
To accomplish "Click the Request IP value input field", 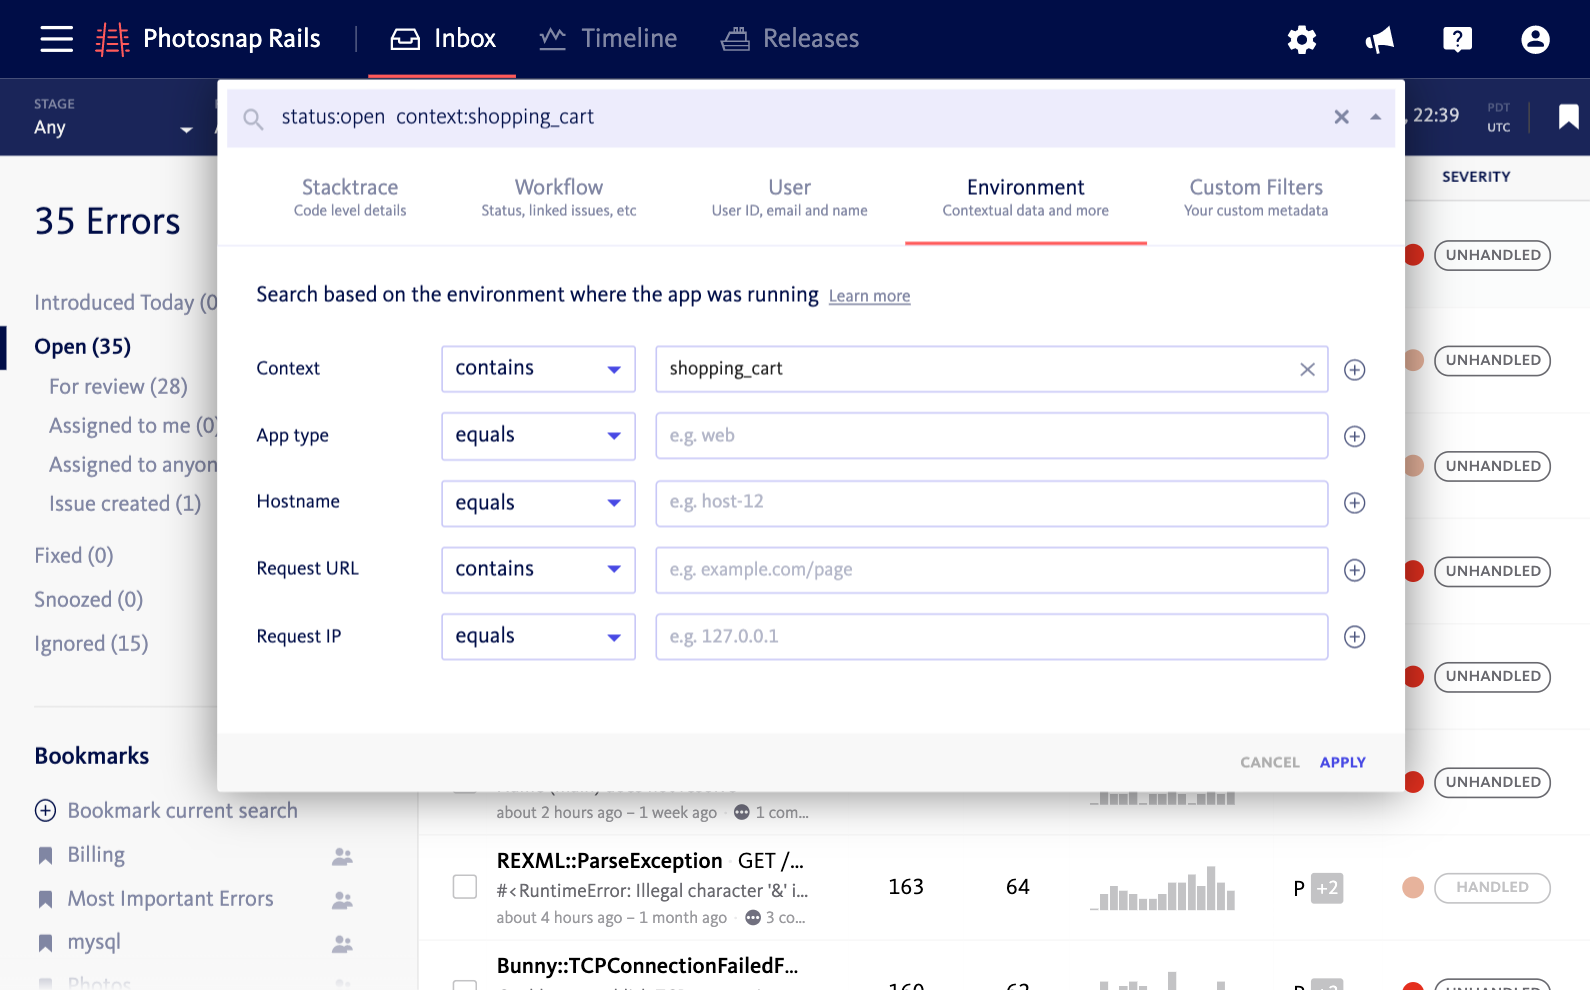I will point(991,637).
